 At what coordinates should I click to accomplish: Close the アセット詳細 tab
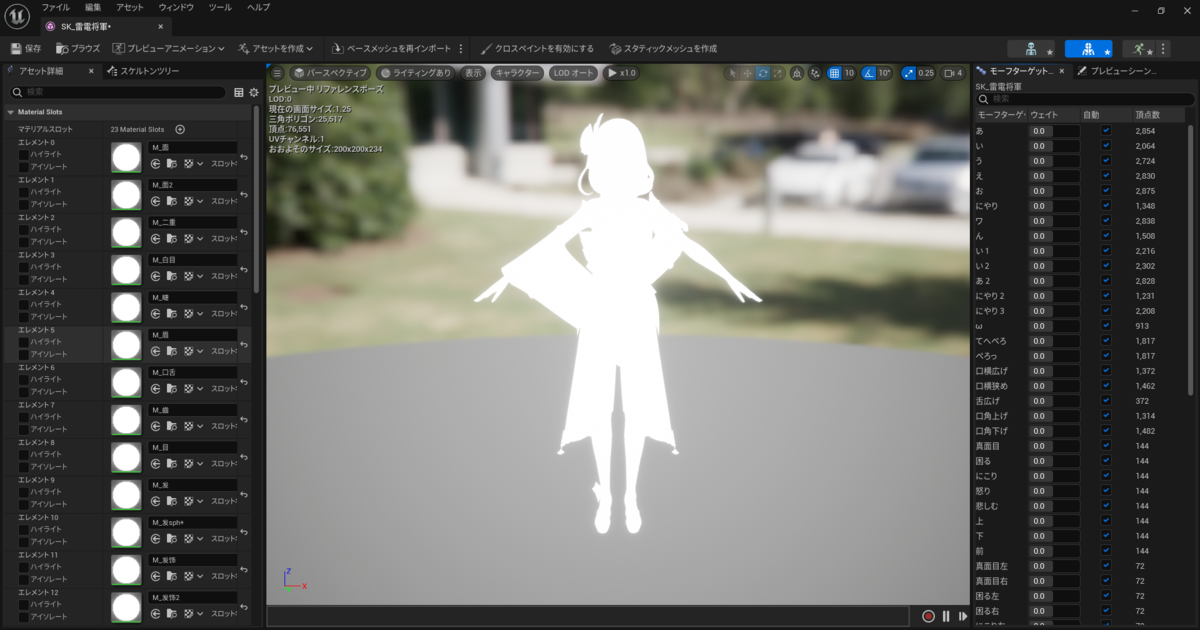click(90, 71)
